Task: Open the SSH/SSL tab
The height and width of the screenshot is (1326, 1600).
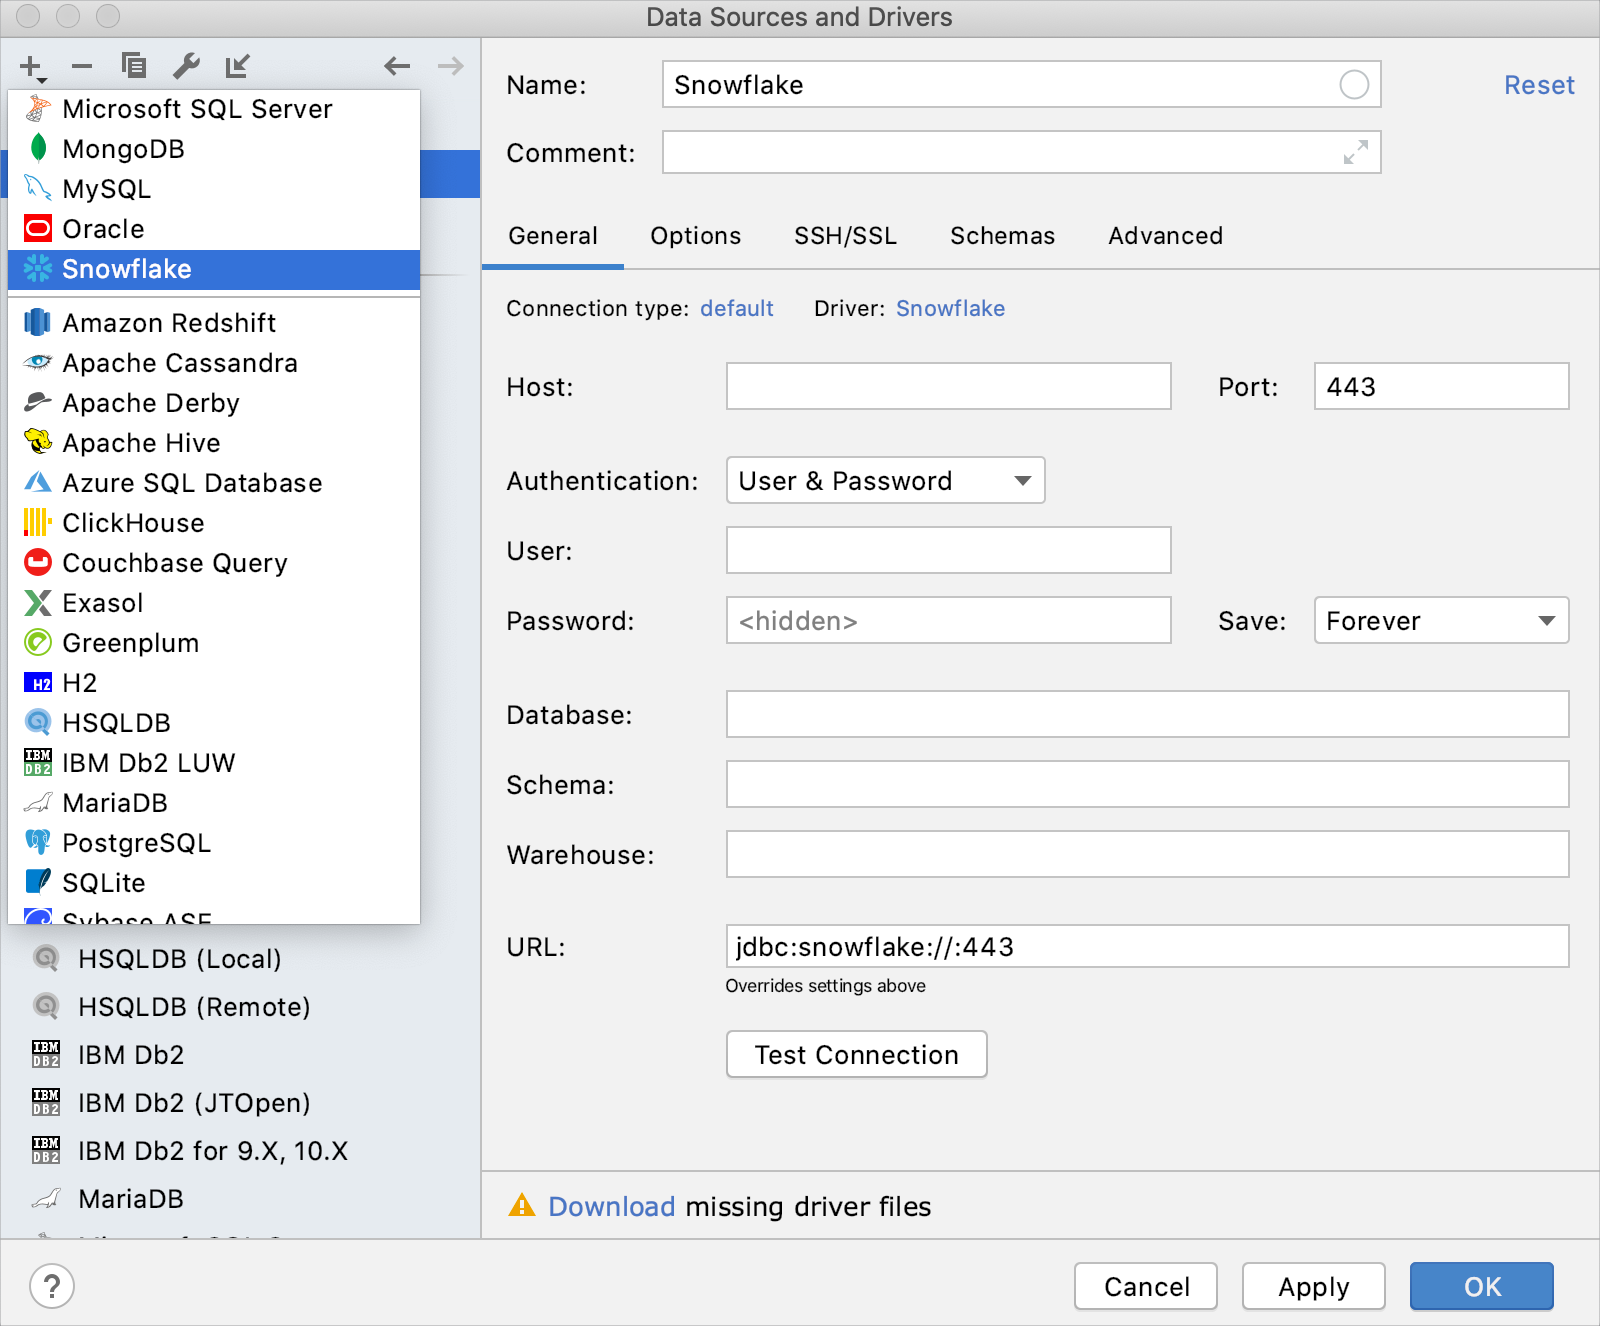Action: pos(845,236)
